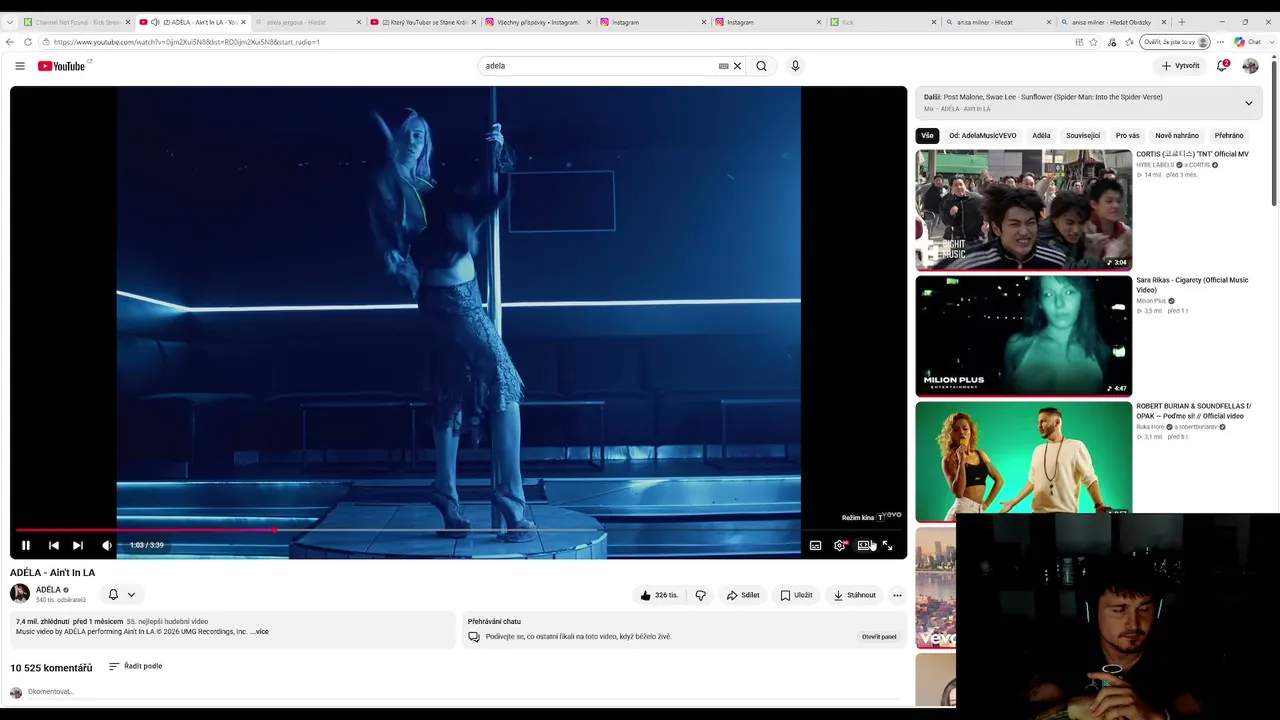Screen dimensions: 1280x720
Task: Open the Robert Burian Poďme si thumbnail
Action: (1023, 461)
